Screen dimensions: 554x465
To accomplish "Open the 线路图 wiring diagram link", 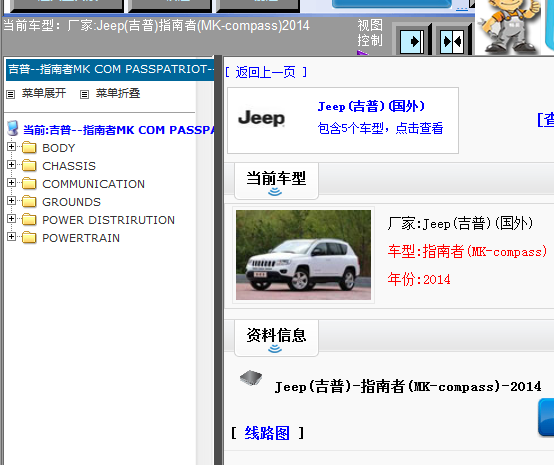I will [x=267, y=433].
